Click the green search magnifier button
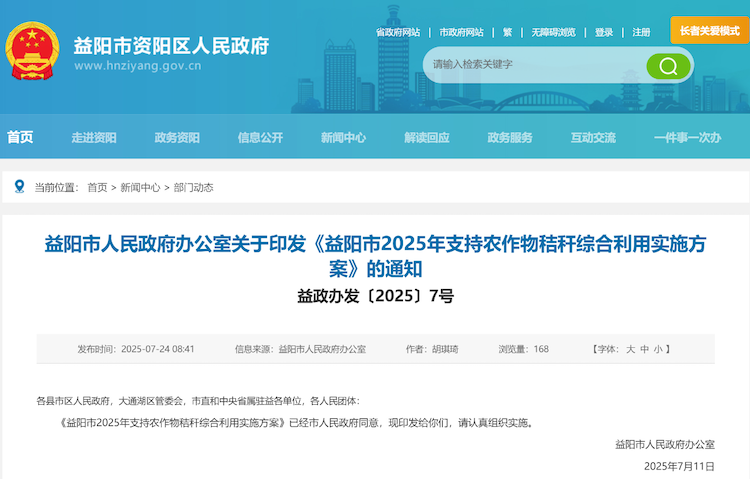 pyautogui.click(x=668, y=66)
